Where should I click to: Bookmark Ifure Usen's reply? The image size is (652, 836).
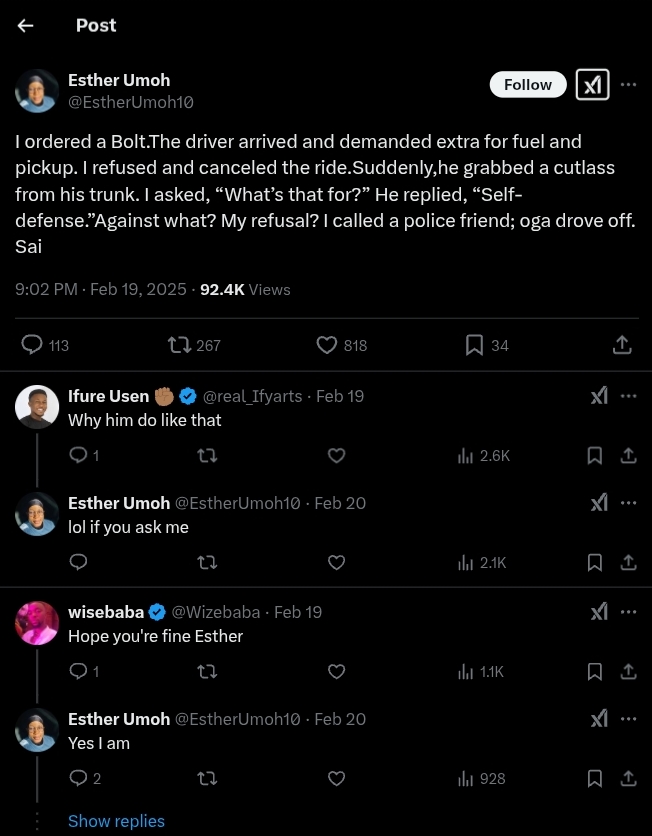tap(594, 455)
